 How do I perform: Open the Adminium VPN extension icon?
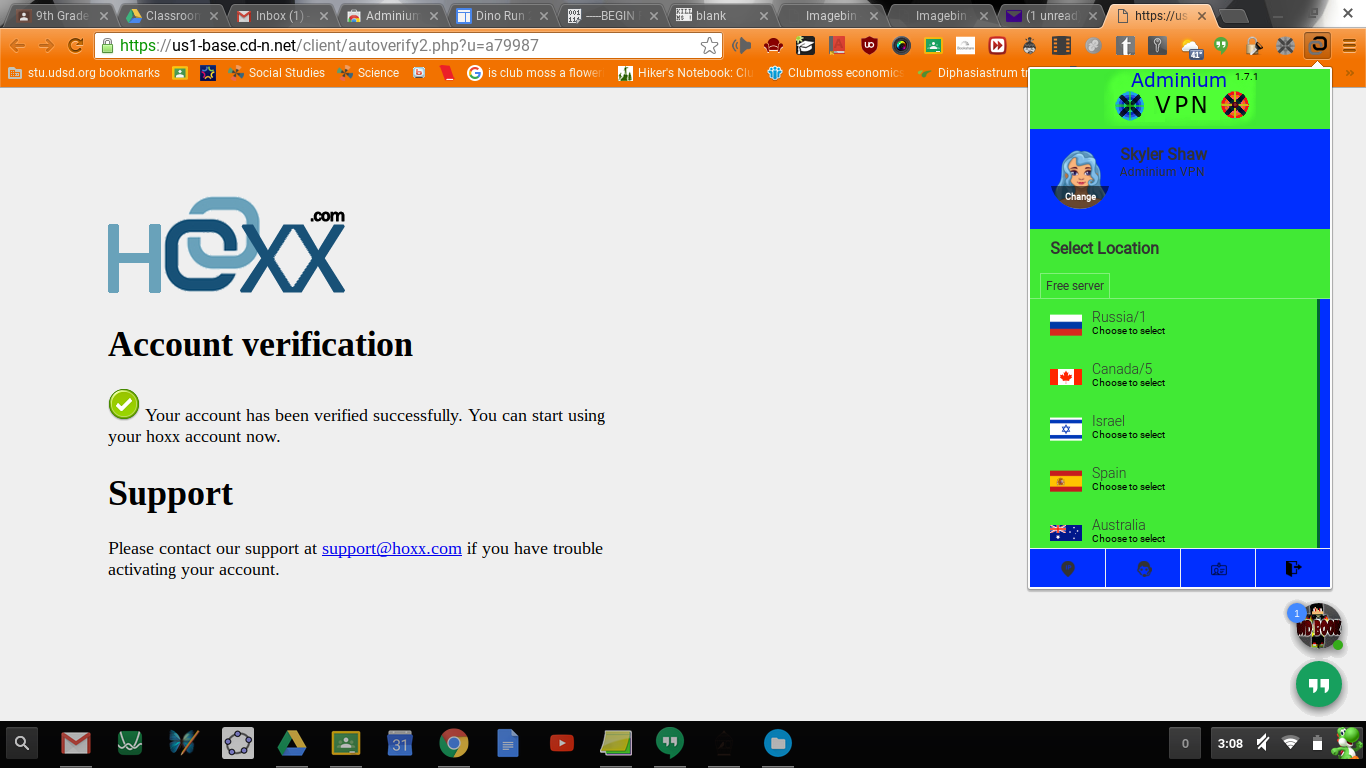(1319, 46)
